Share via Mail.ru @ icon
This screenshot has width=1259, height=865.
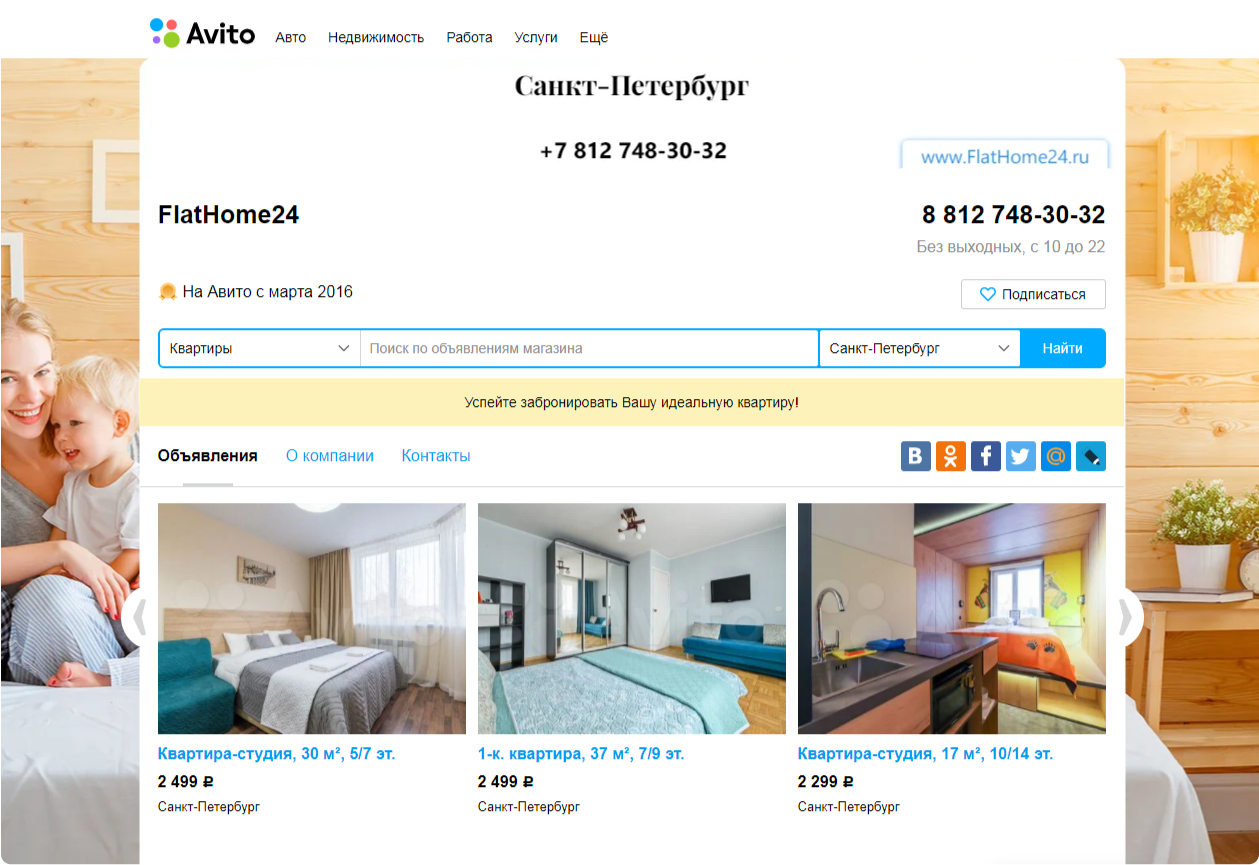[x=1056, y=457]
